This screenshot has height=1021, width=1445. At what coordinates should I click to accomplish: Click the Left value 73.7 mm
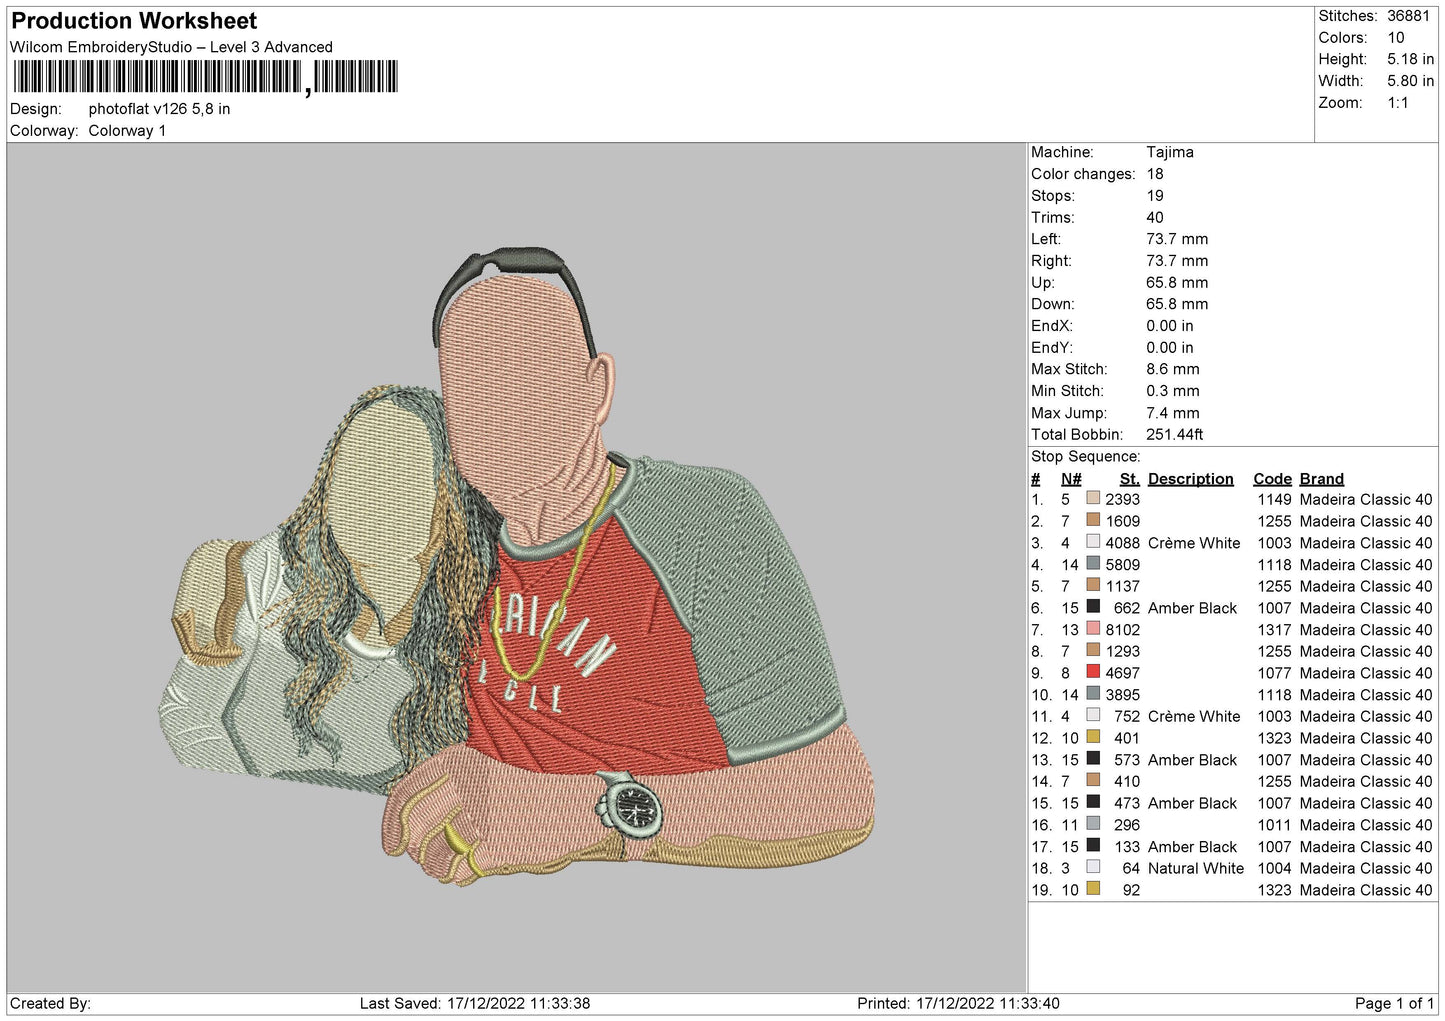pyautogui.click(x=1177, y=239)
